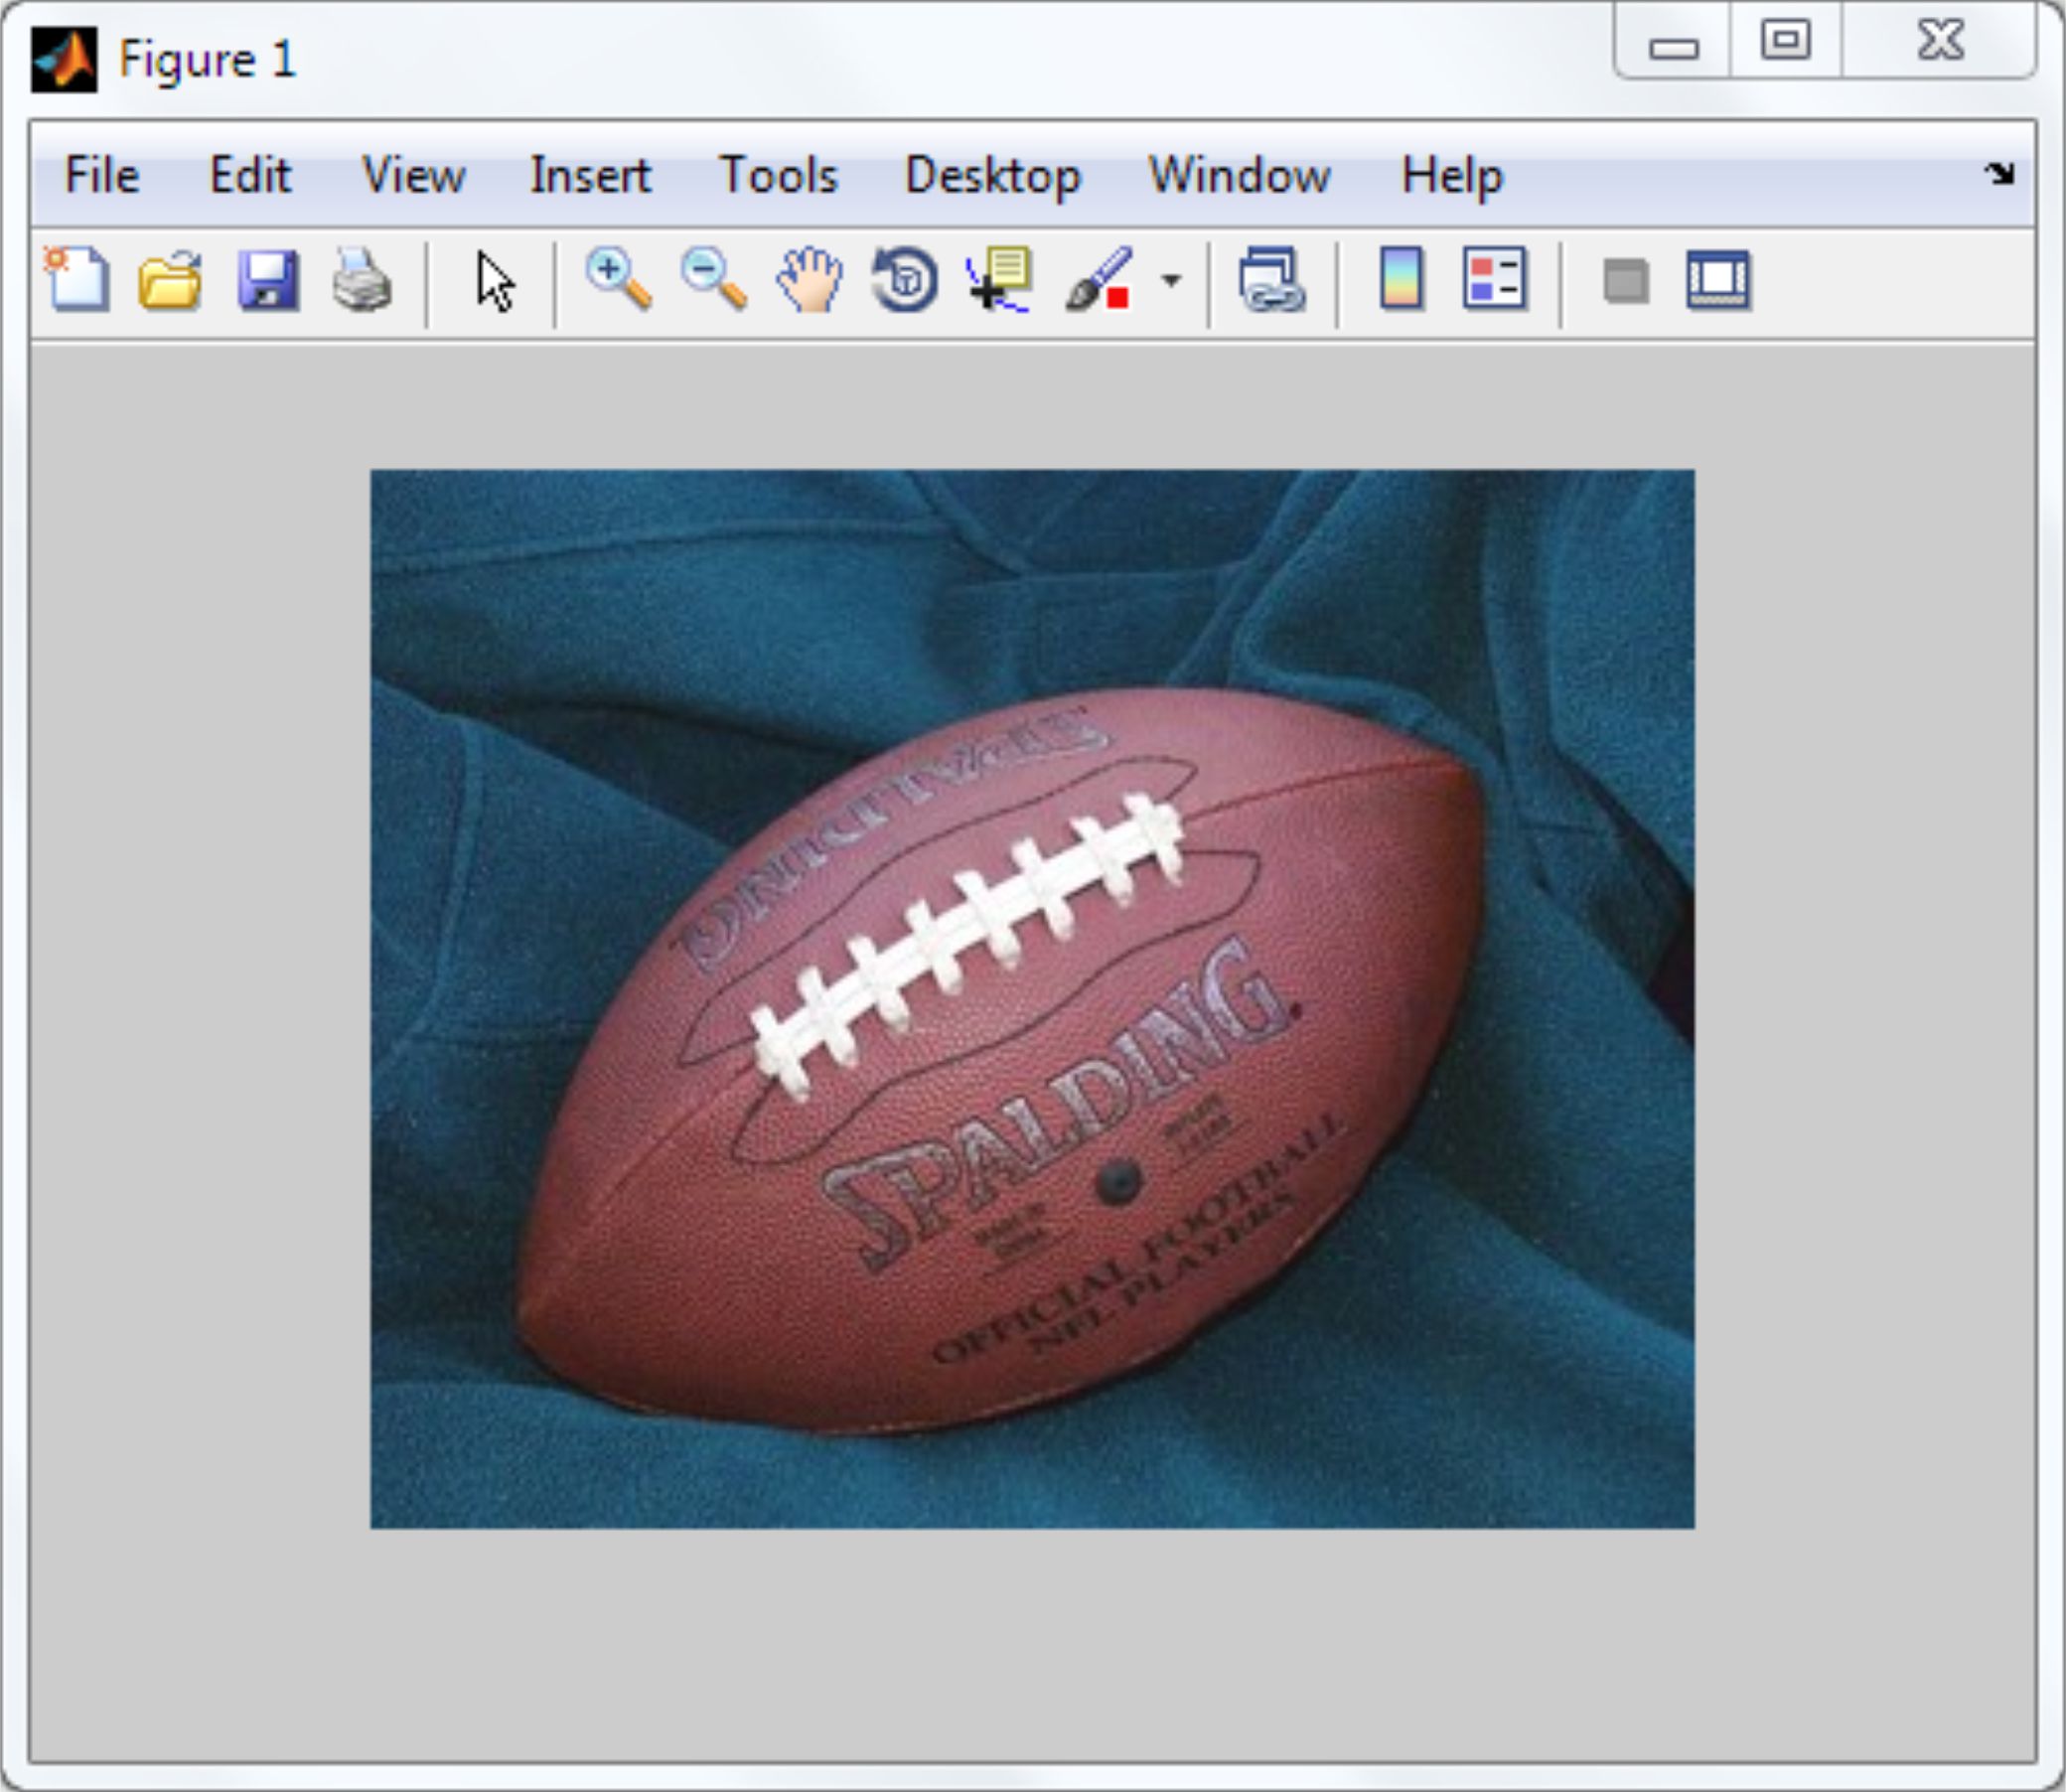Click the New Figure icon

coord(77,280)
